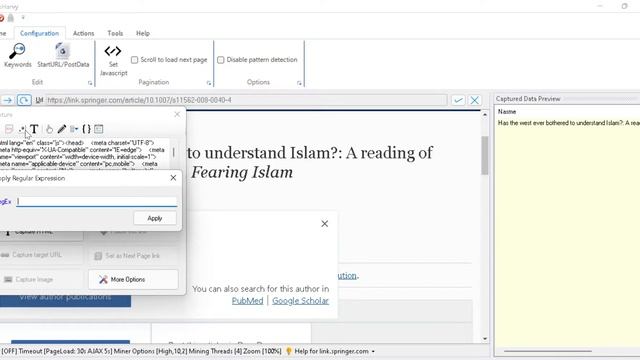
Task: Click the curly braces regex icon
Action: click(x=87, y=129)
